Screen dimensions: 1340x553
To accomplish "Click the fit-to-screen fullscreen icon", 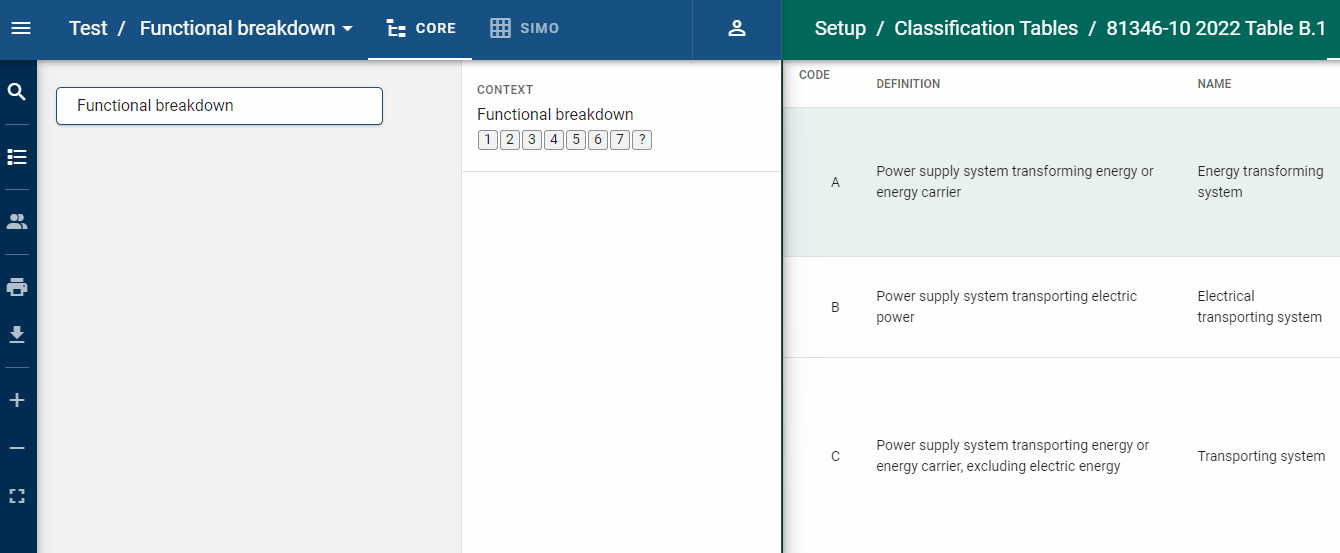I will pyautogui.click(x=17, y=496).
